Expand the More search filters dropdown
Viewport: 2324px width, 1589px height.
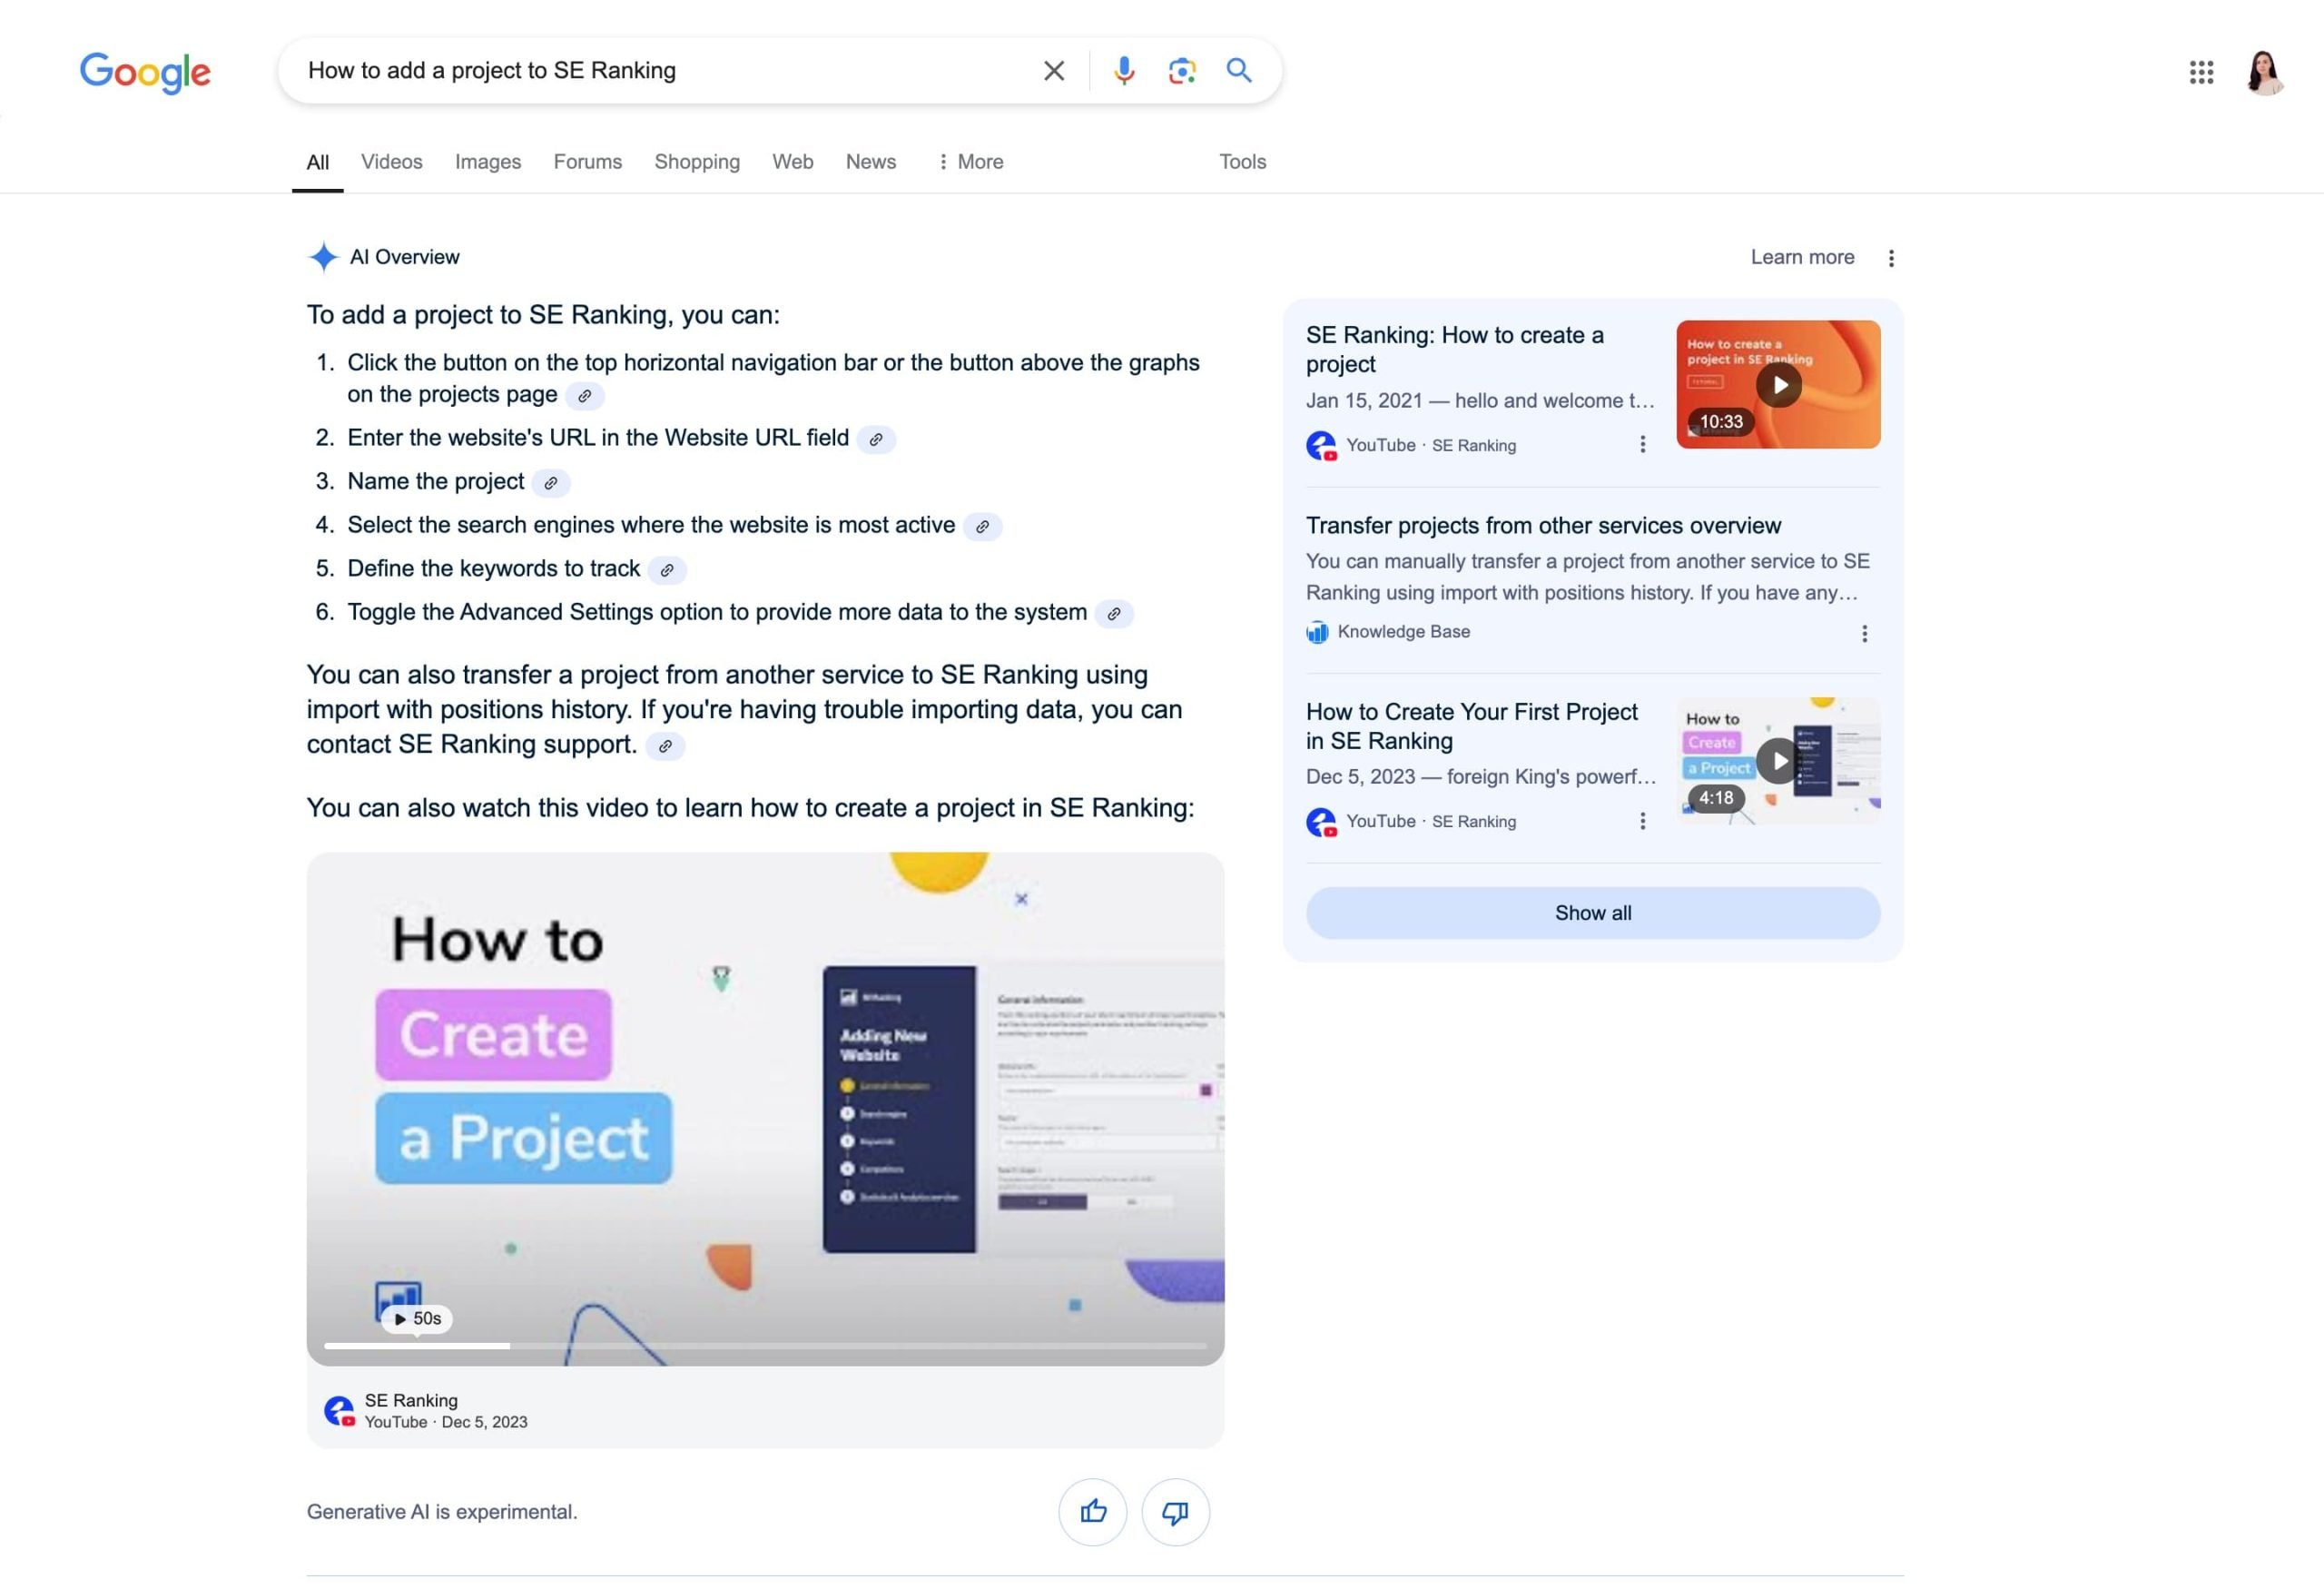(970, 162)
